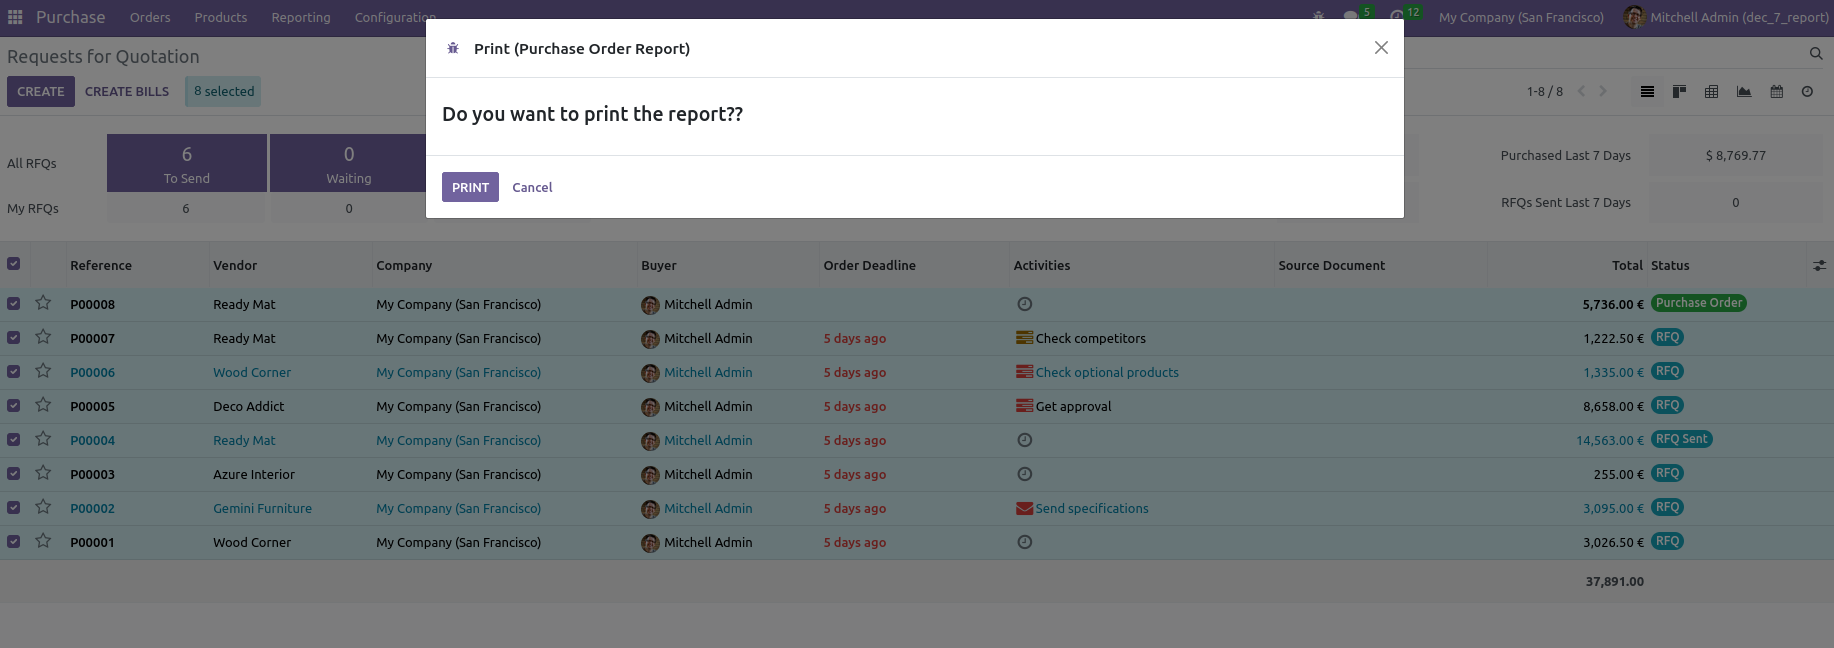The width and height of the screenshot is (1834, 648).
Task: Open activity view clock icon
Action: 1807,92
